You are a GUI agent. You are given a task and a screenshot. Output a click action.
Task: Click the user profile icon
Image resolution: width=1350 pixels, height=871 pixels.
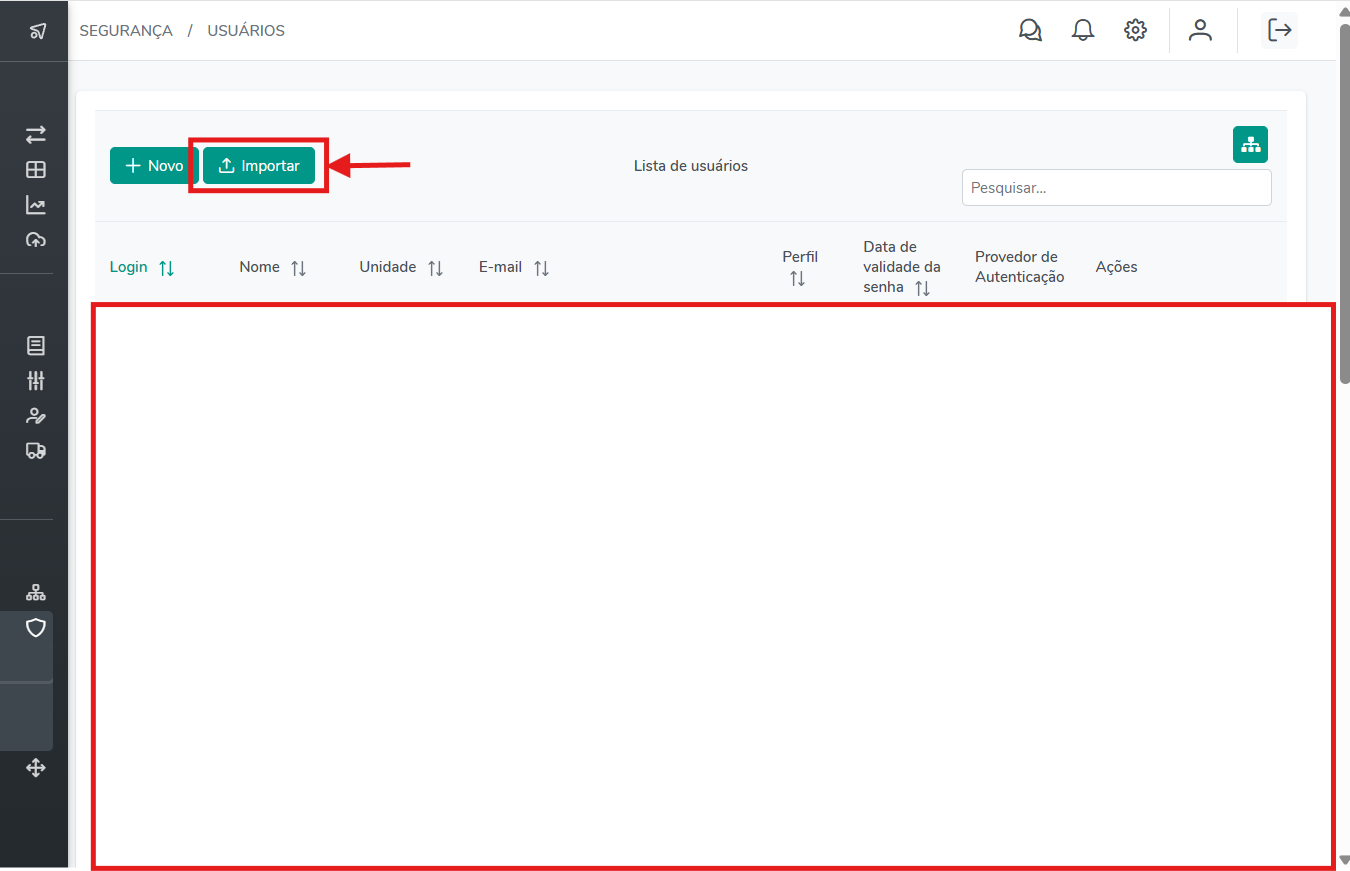click(x=1200, y=31)
